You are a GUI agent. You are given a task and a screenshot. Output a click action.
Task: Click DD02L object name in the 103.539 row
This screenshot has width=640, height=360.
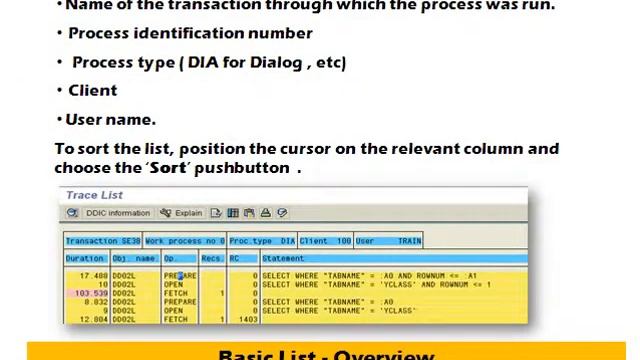[x=124, y=293]
